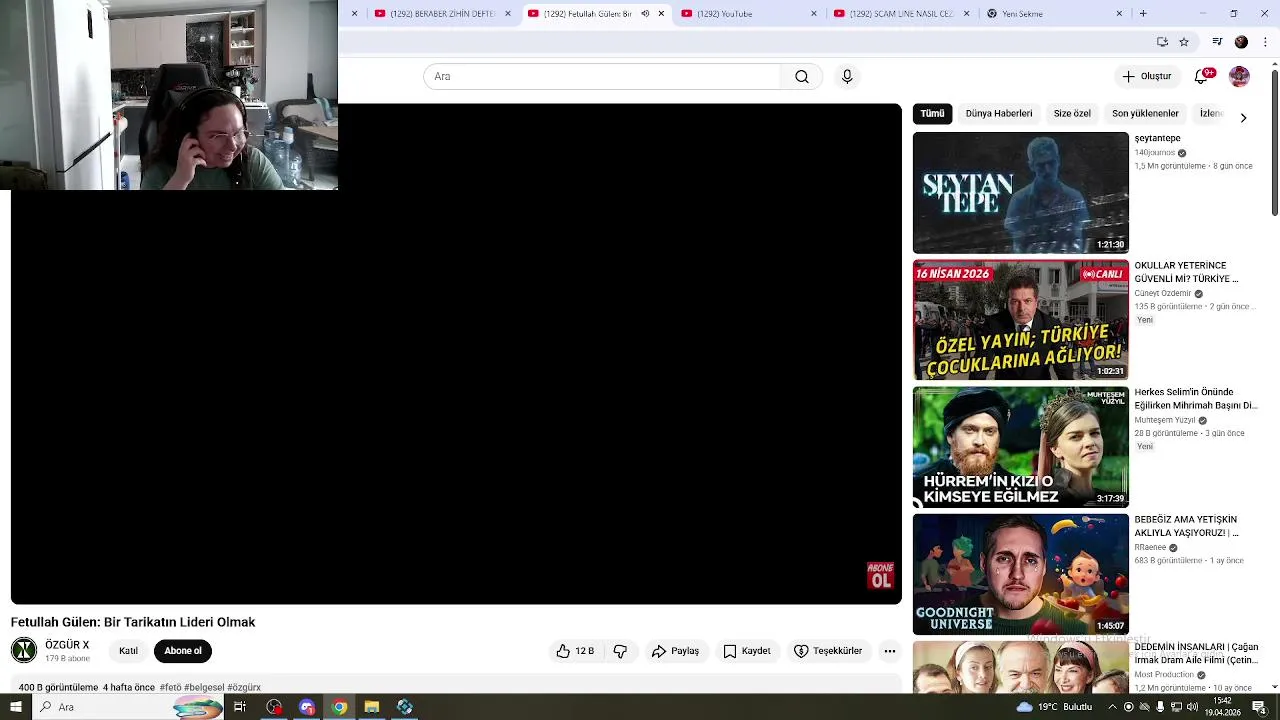Click the 140journos channel name
1280x720 pixels.
pos(1154,153)
